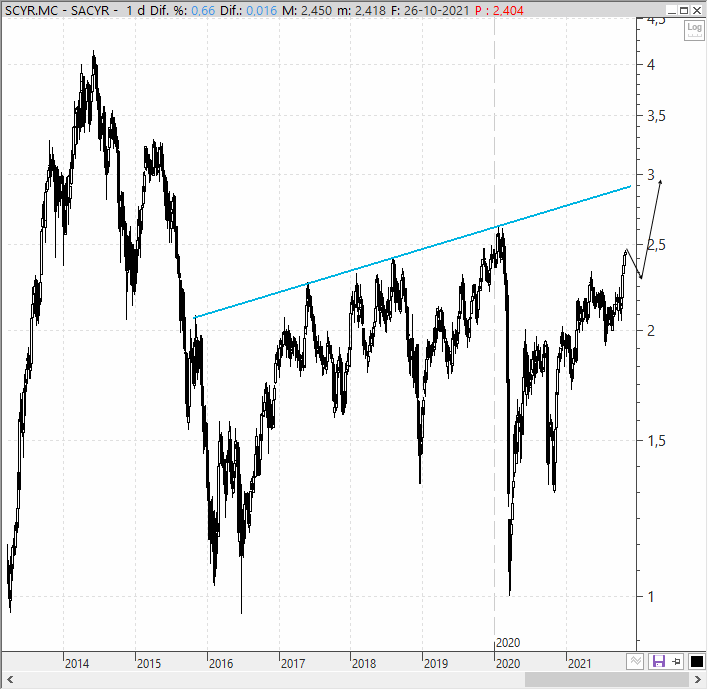Click the max price value 2,450
This screenshot has height=690, width=708.
[317, 10]
